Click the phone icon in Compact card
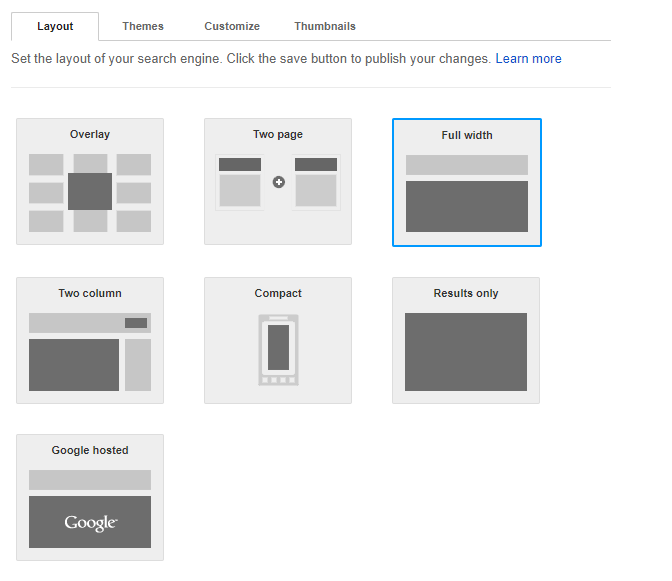 pos(279,350)
